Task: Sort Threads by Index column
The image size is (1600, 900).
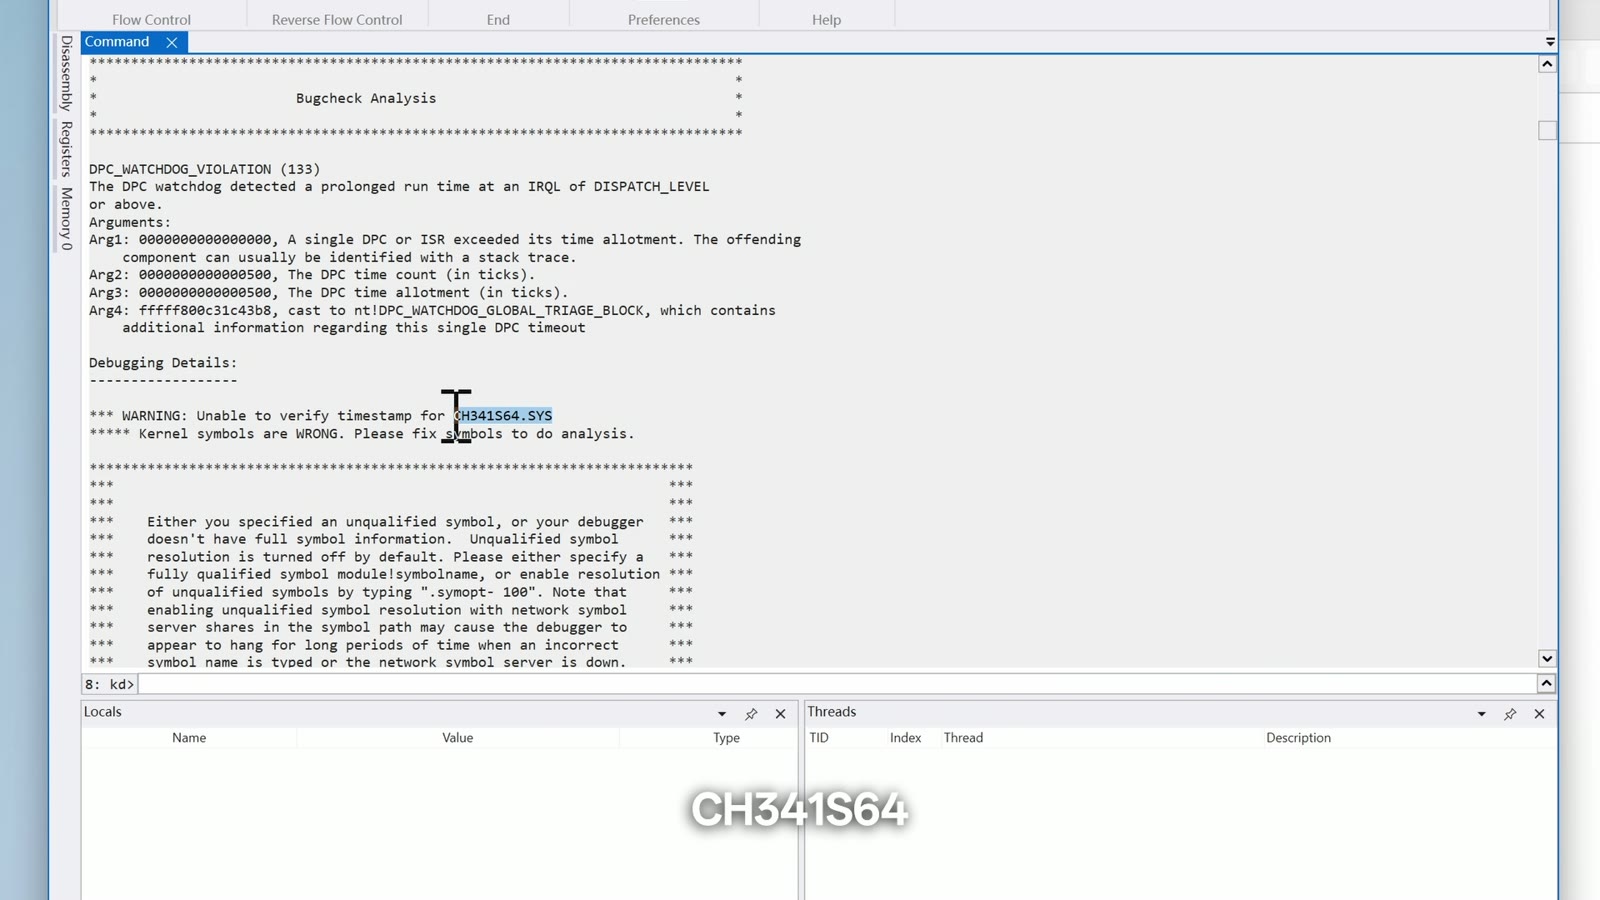Action: (906, 738)
